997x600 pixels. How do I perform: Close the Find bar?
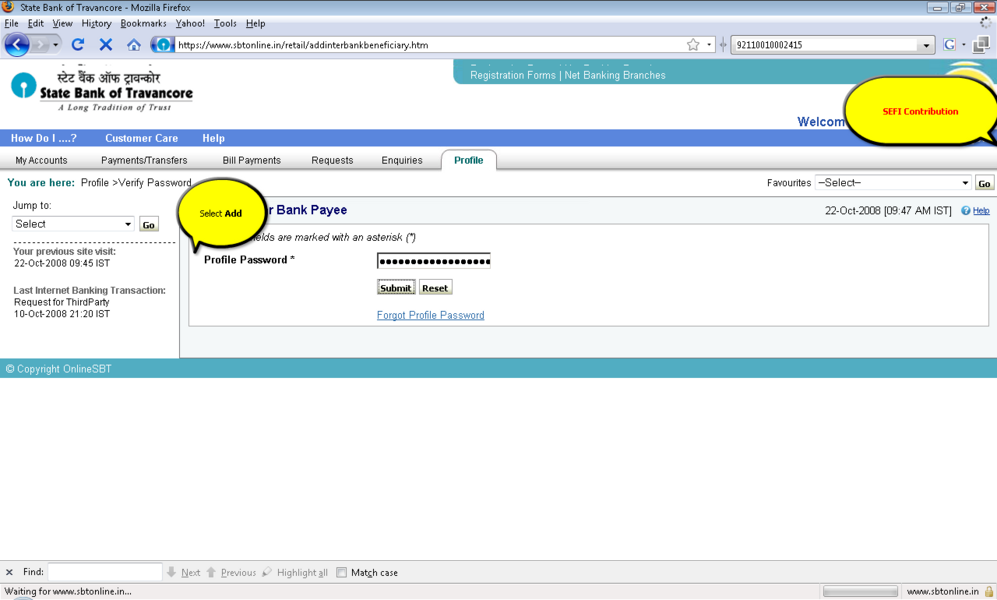tap(9, 573)
